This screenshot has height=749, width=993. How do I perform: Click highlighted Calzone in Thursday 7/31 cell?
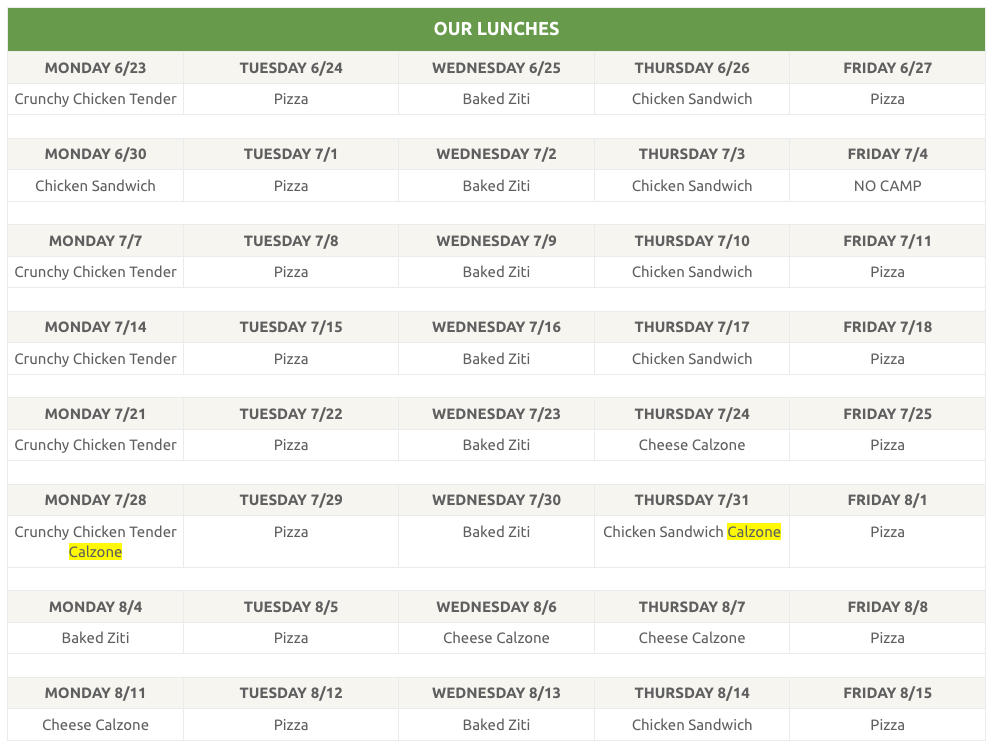click(x=754, y=532)
